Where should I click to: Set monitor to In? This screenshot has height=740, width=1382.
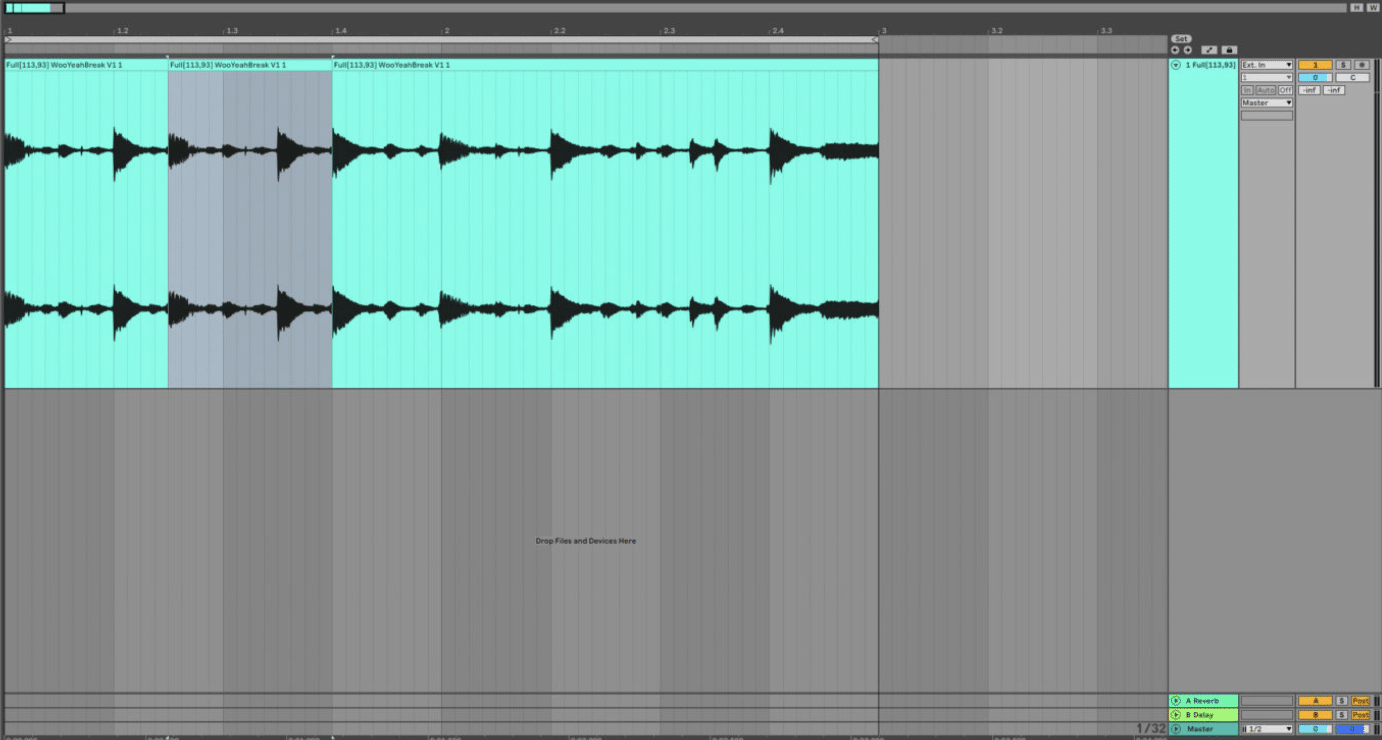1247,90
